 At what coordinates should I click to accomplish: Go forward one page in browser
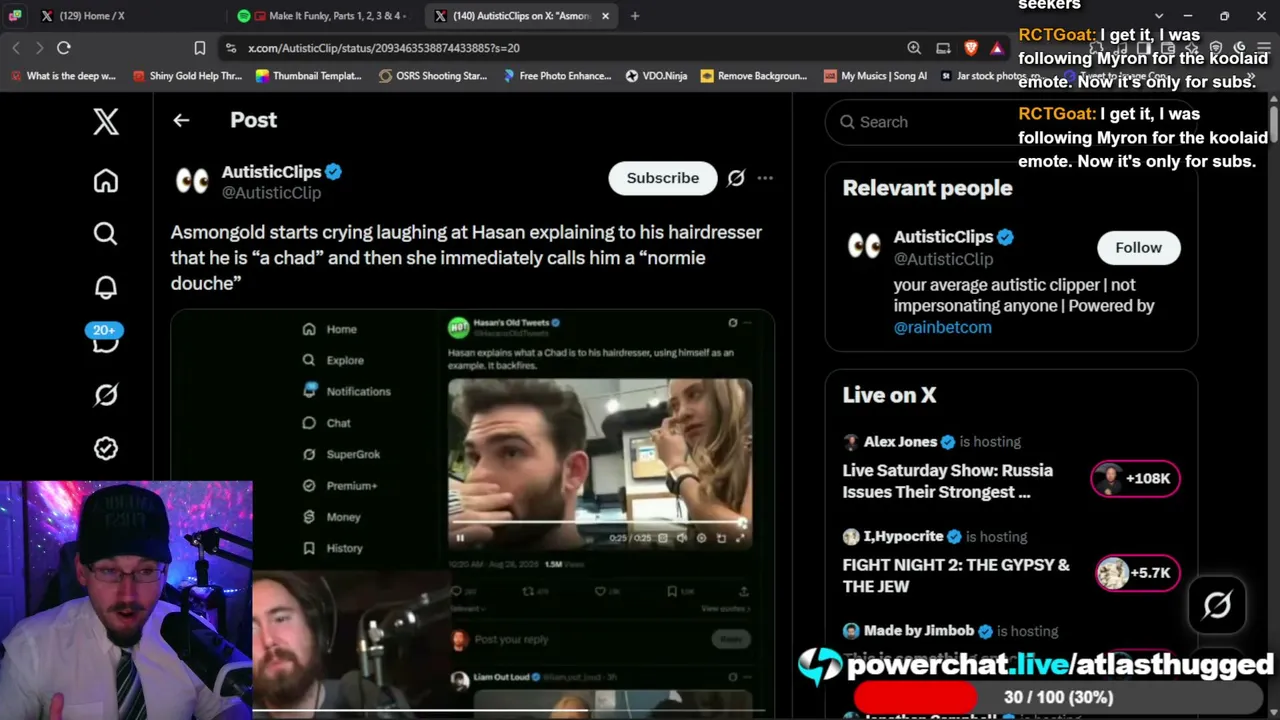tap(39, 48)
